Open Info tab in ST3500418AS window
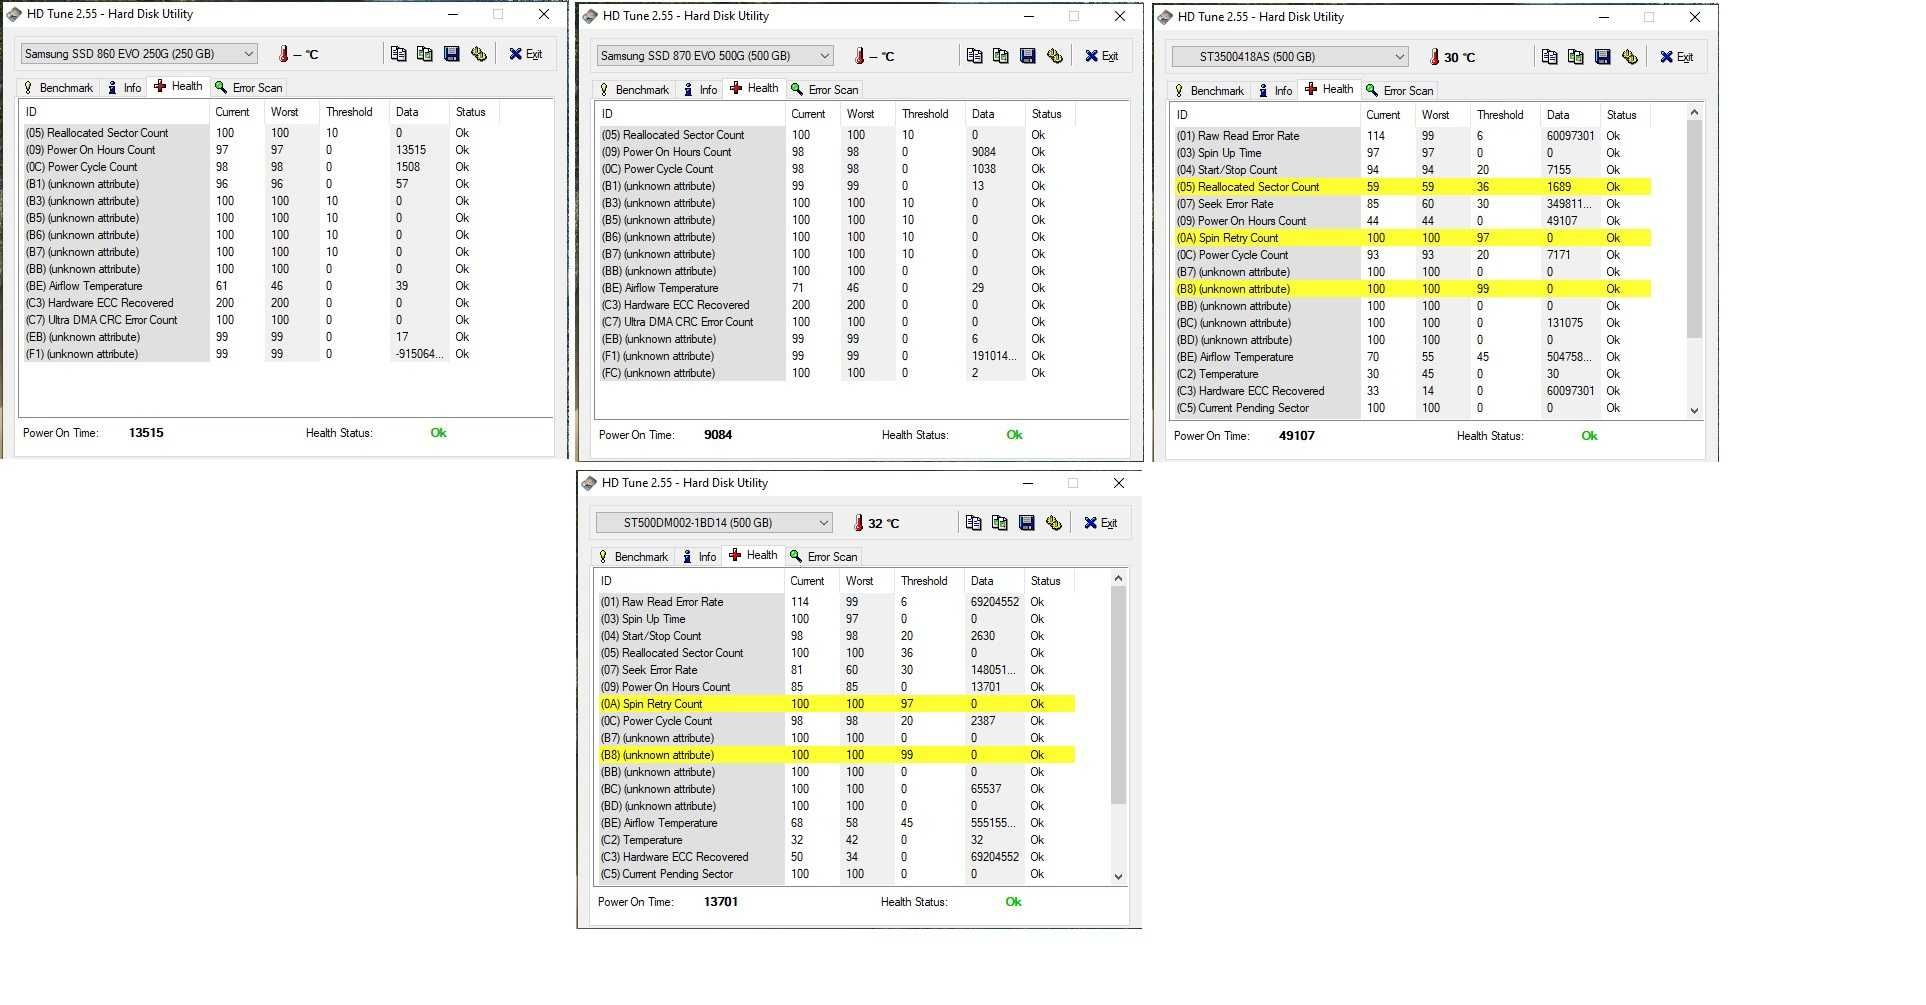The height and width of the screenshot is (1005, 1926). (1276, 91)
